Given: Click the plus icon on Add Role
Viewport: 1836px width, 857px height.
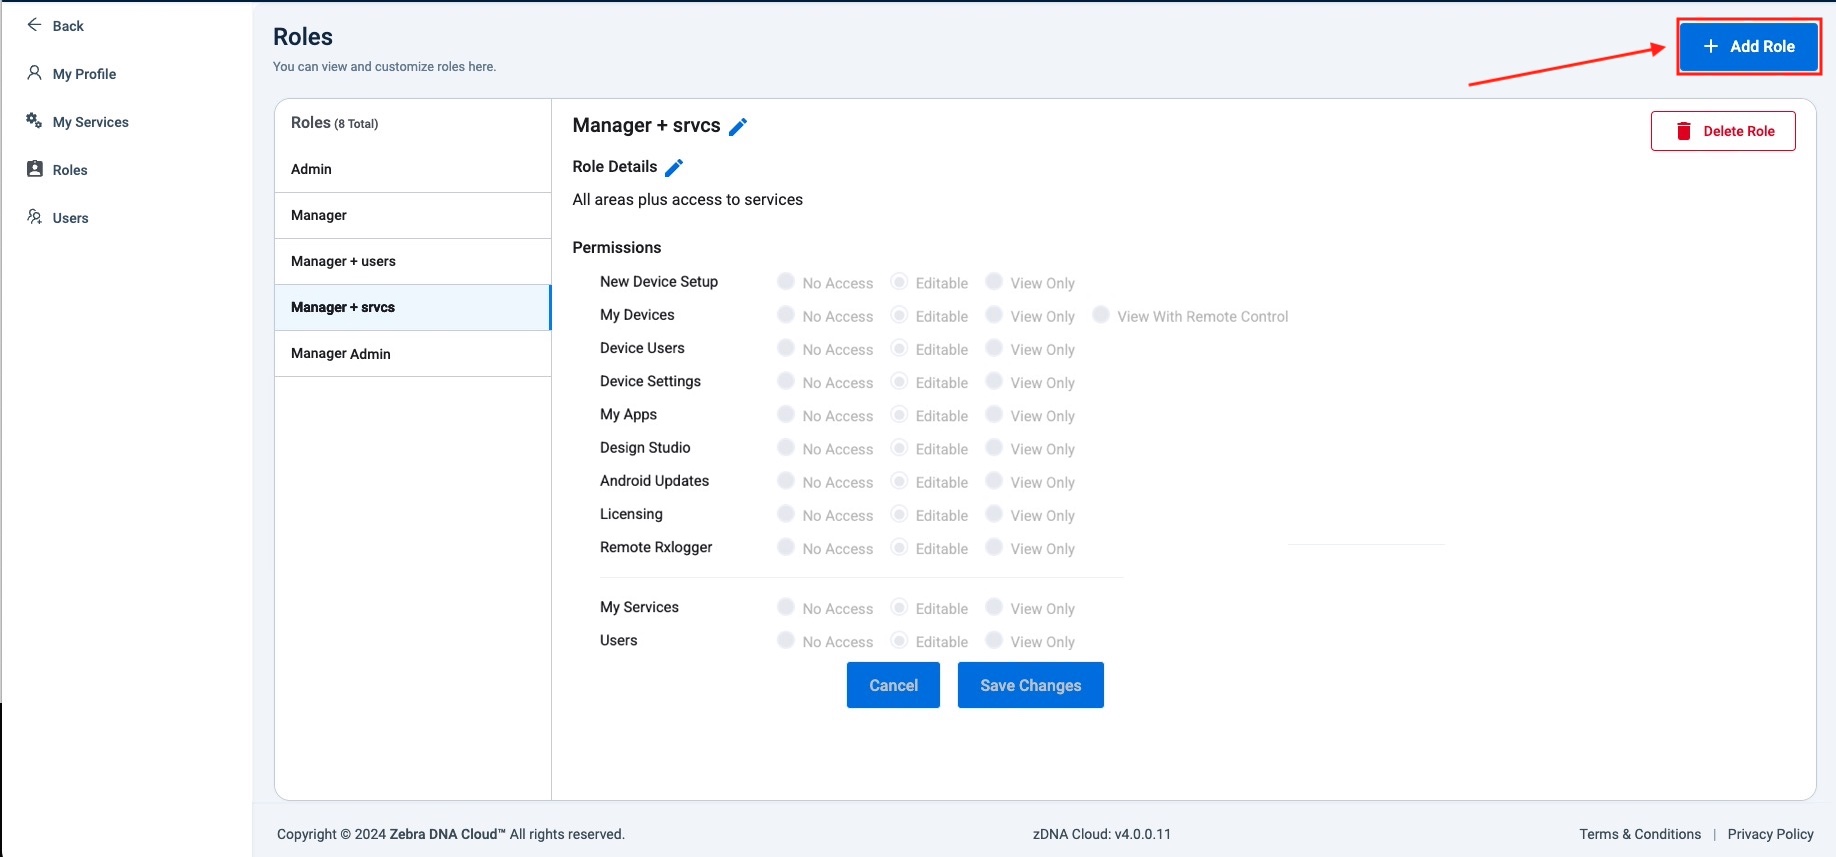Looking at the screenshot, I should click(1711, 46).
